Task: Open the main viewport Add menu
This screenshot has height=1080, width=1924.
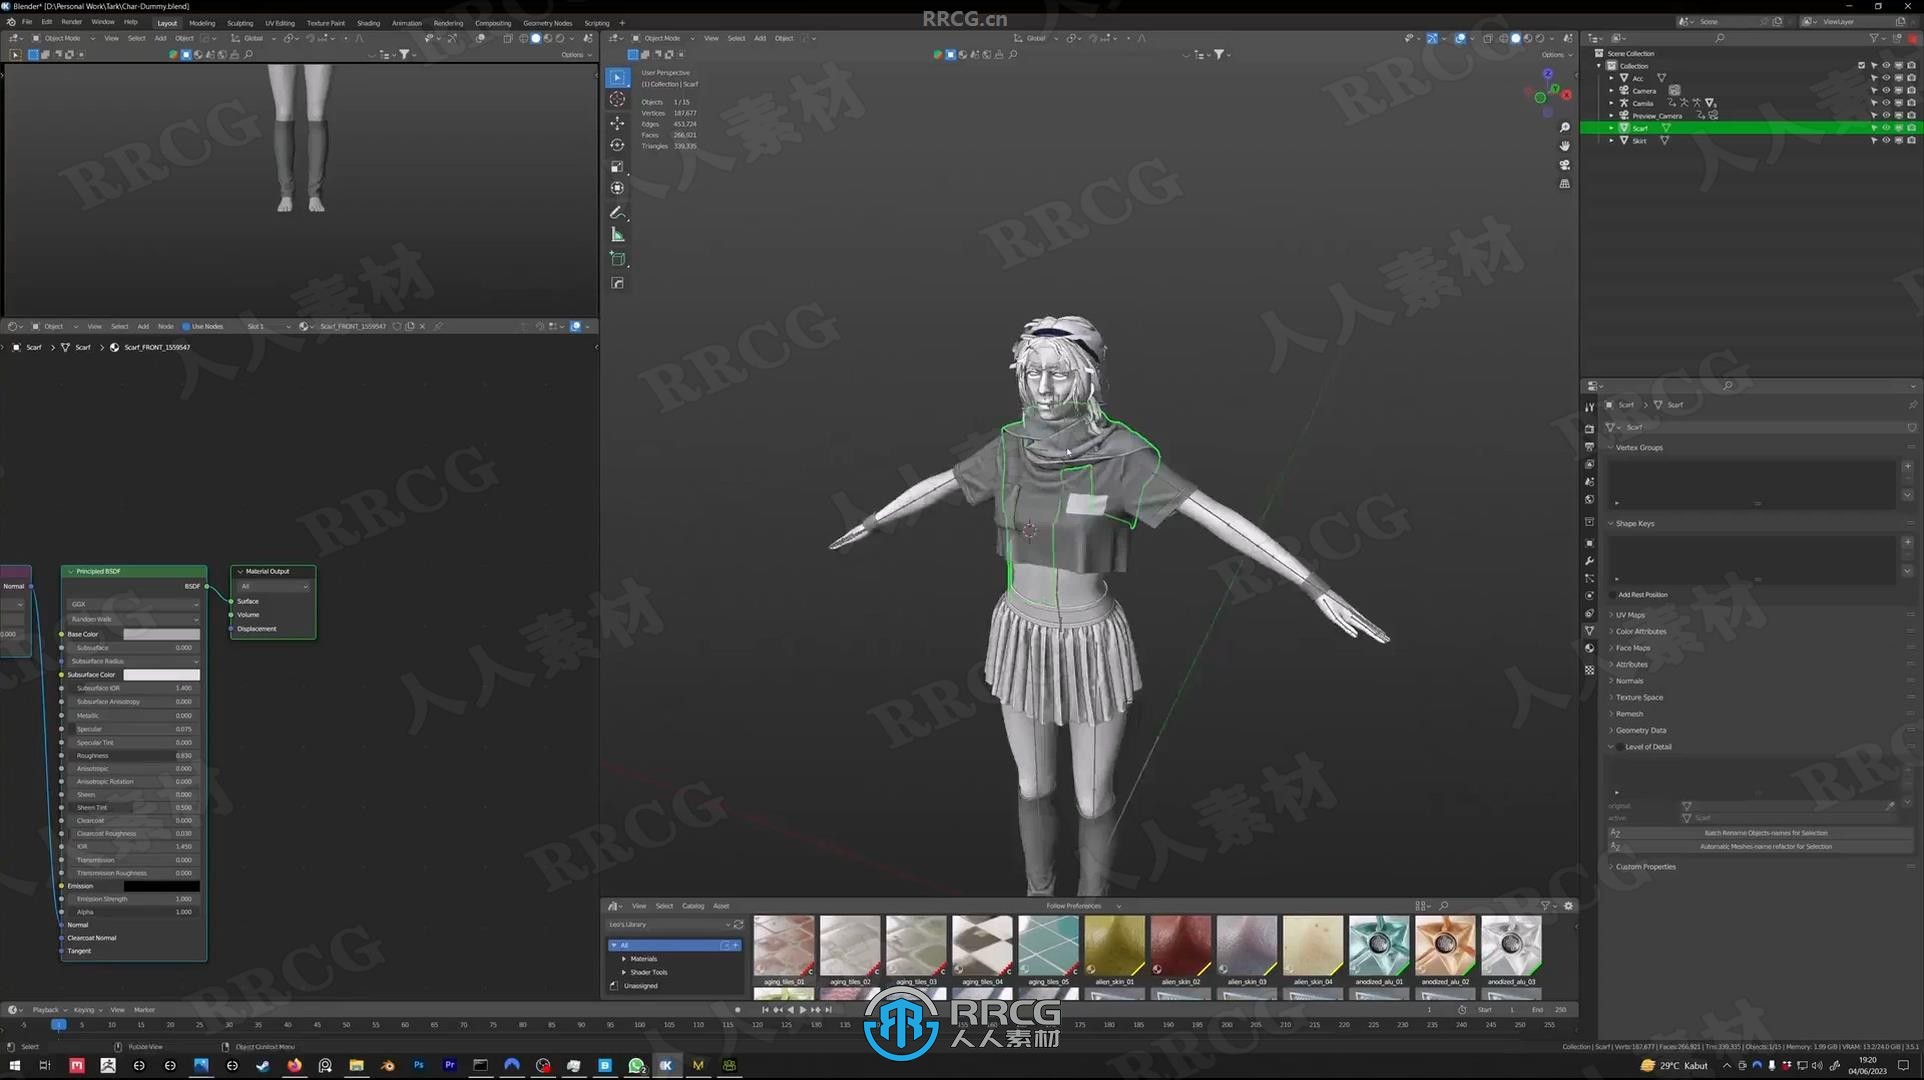Action: click(x=760, y=38)
